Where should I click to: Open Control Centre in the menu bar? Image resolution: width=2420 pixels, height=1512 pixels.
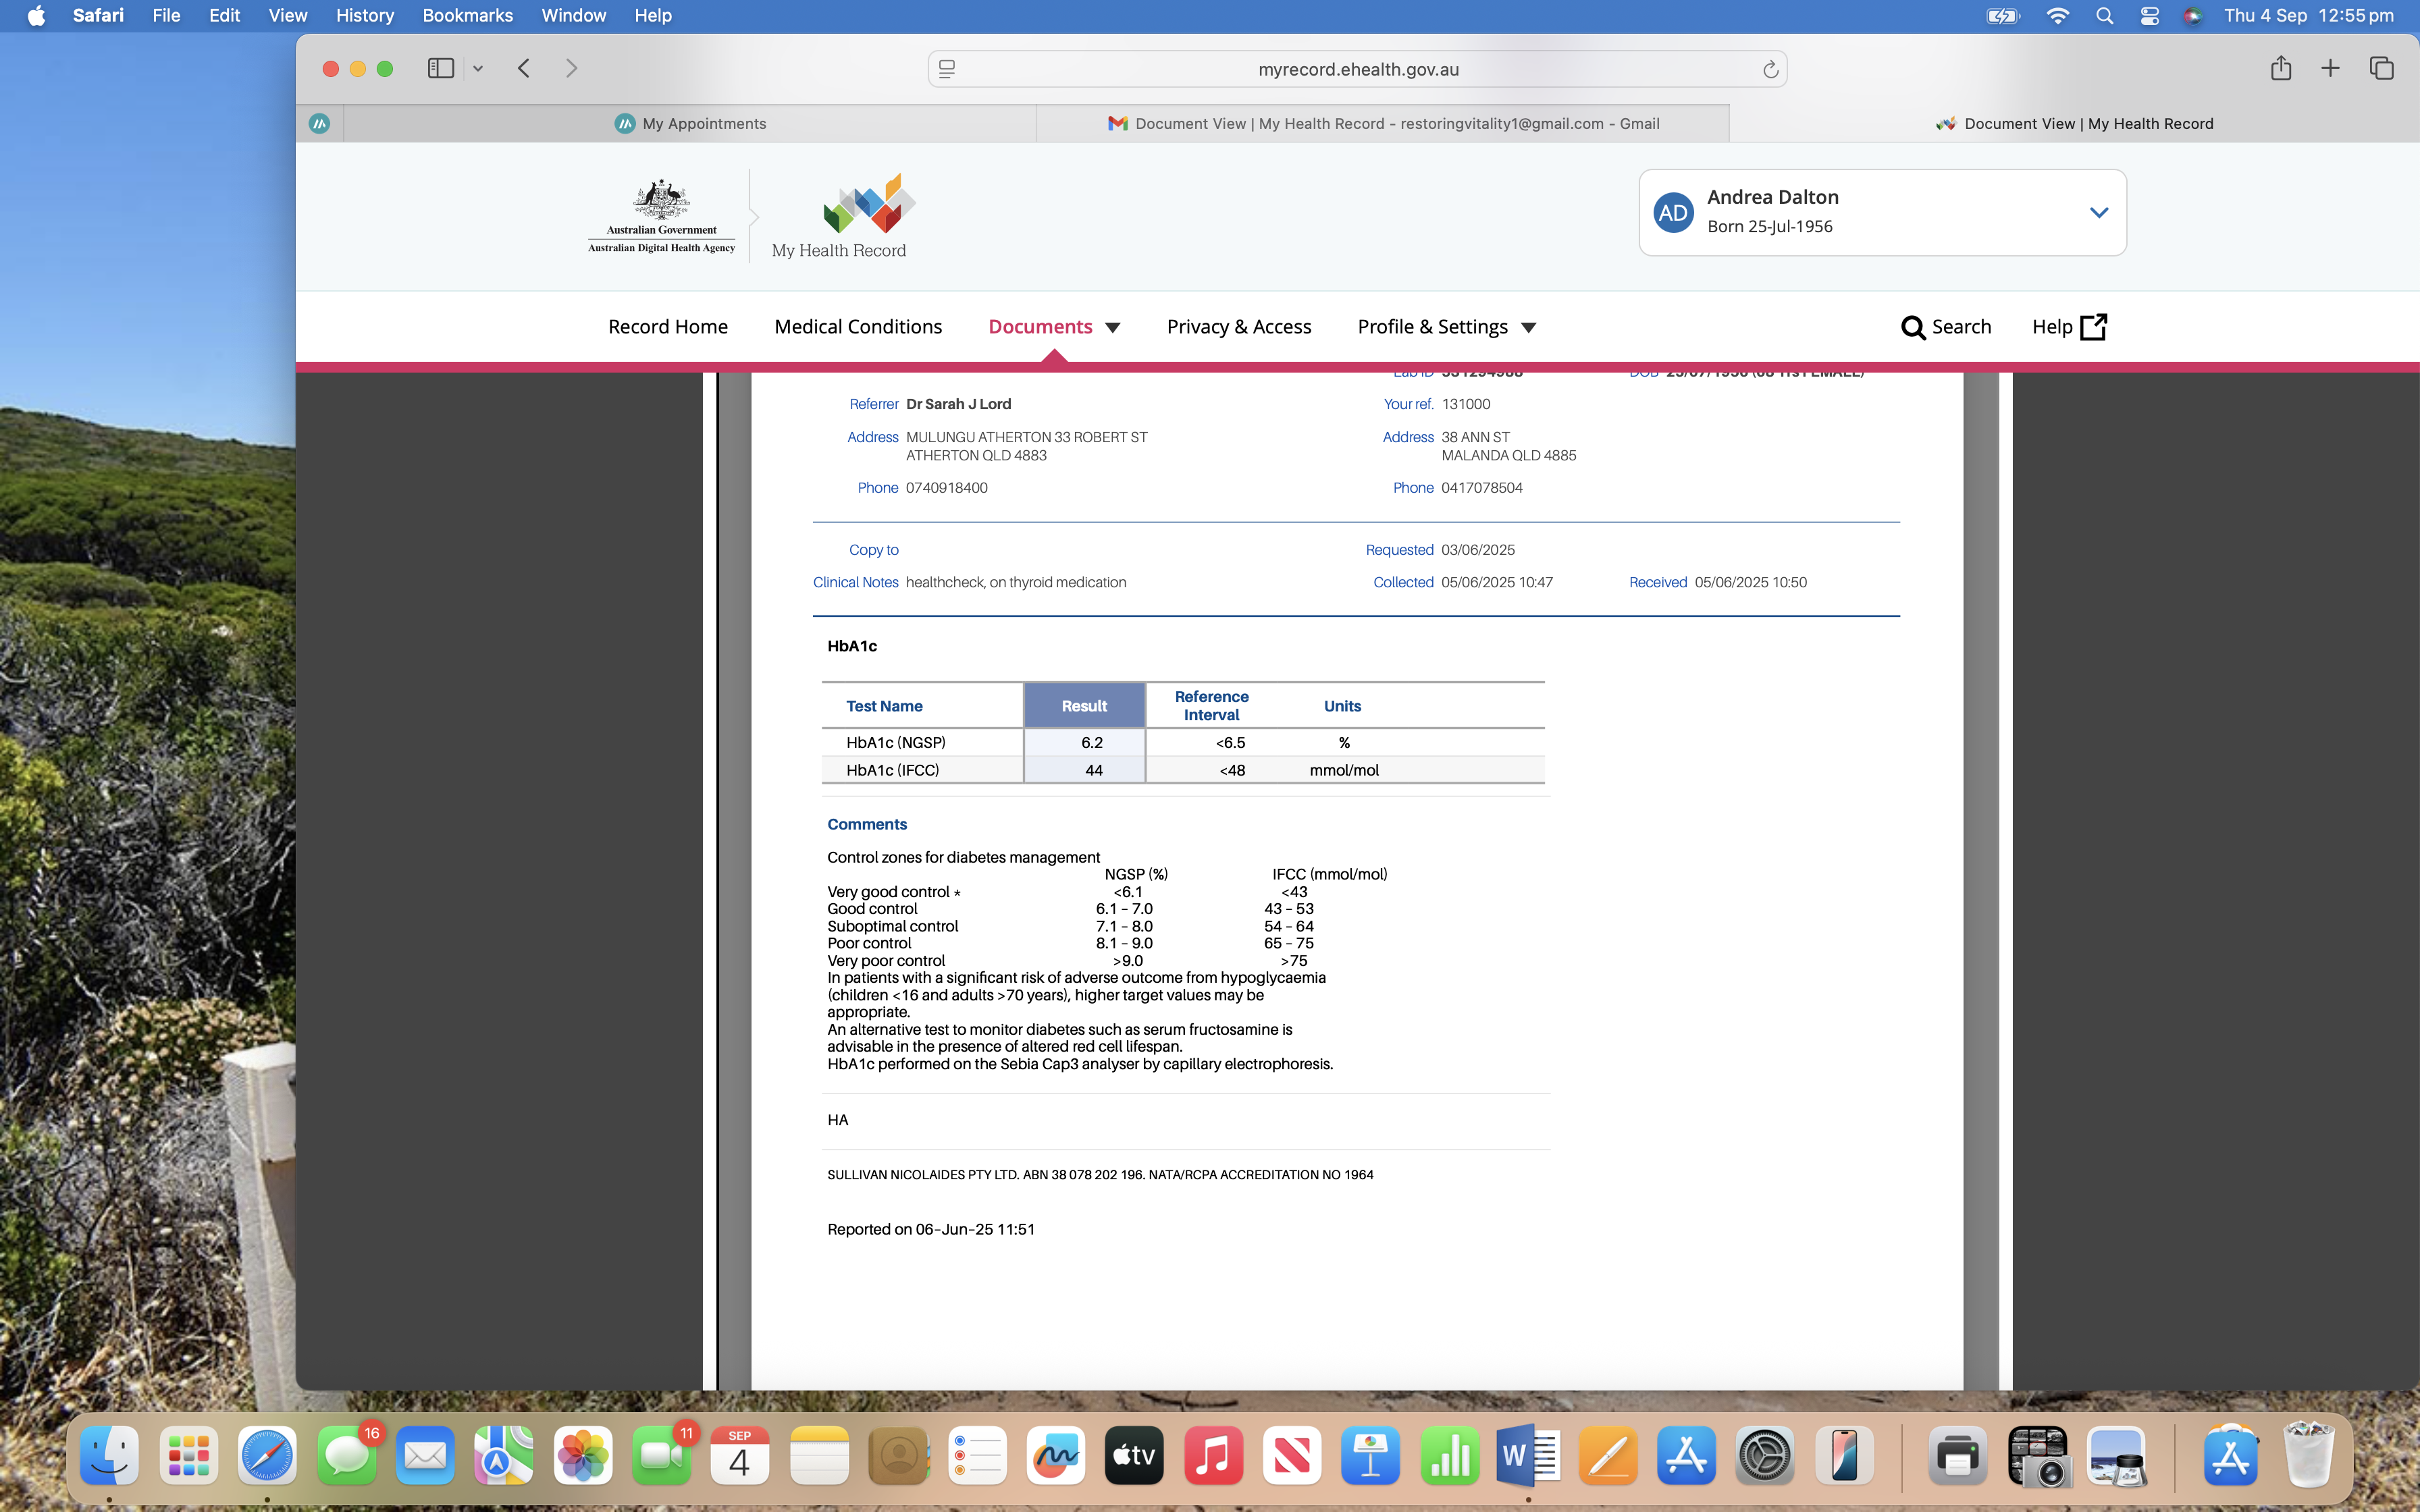[x=2149, y=15]
